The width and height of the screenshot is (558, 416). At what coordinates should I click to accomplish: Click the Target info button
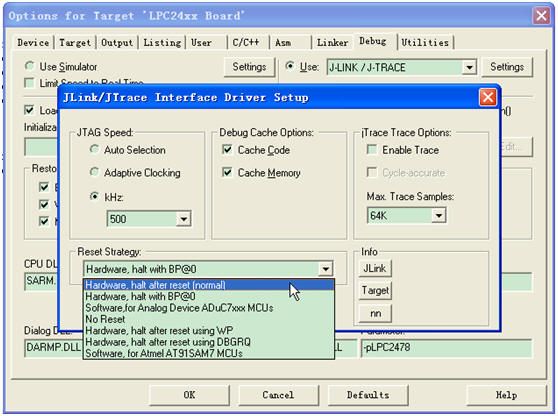(375, 290)
